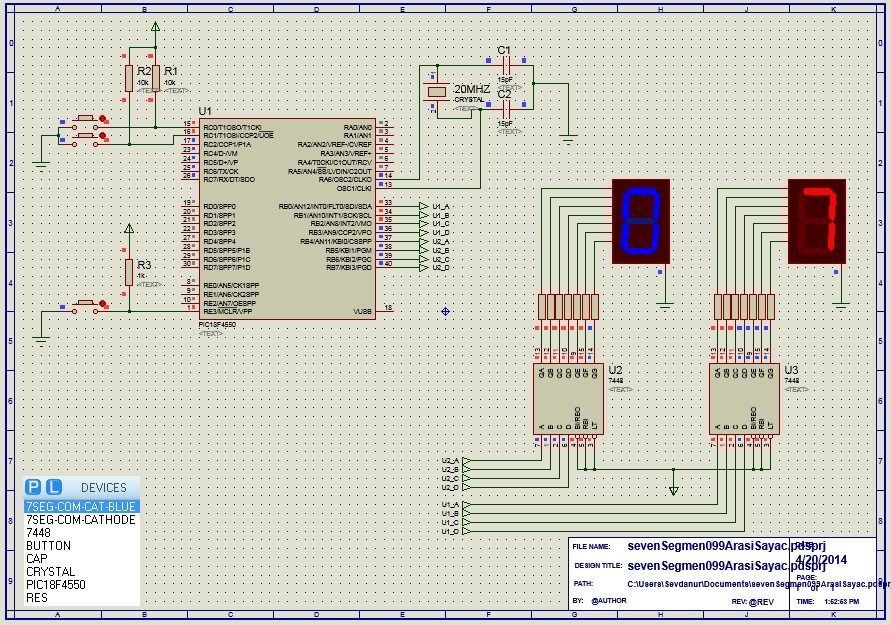Image resolution: width=891 pixels, height=625 pixels.
Task: Click the U2_D output terminal at pin 40
Action: 424,268
